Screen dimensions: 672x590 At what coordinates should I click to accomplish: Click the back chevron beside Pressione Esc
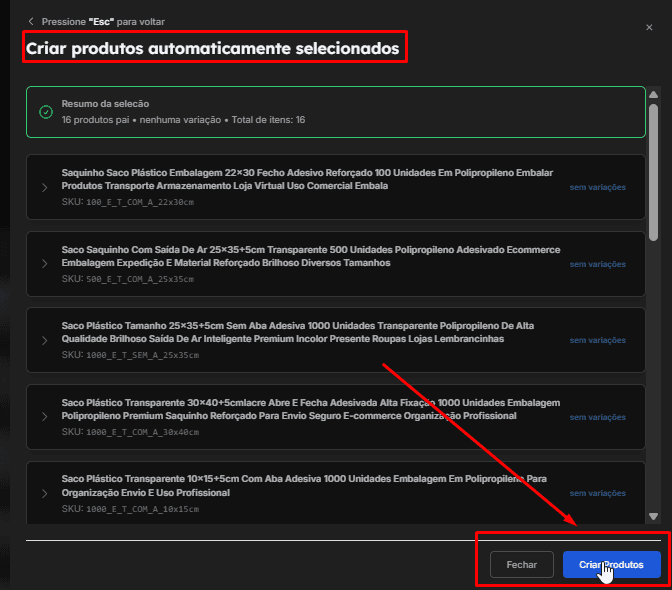coord(31,21)
